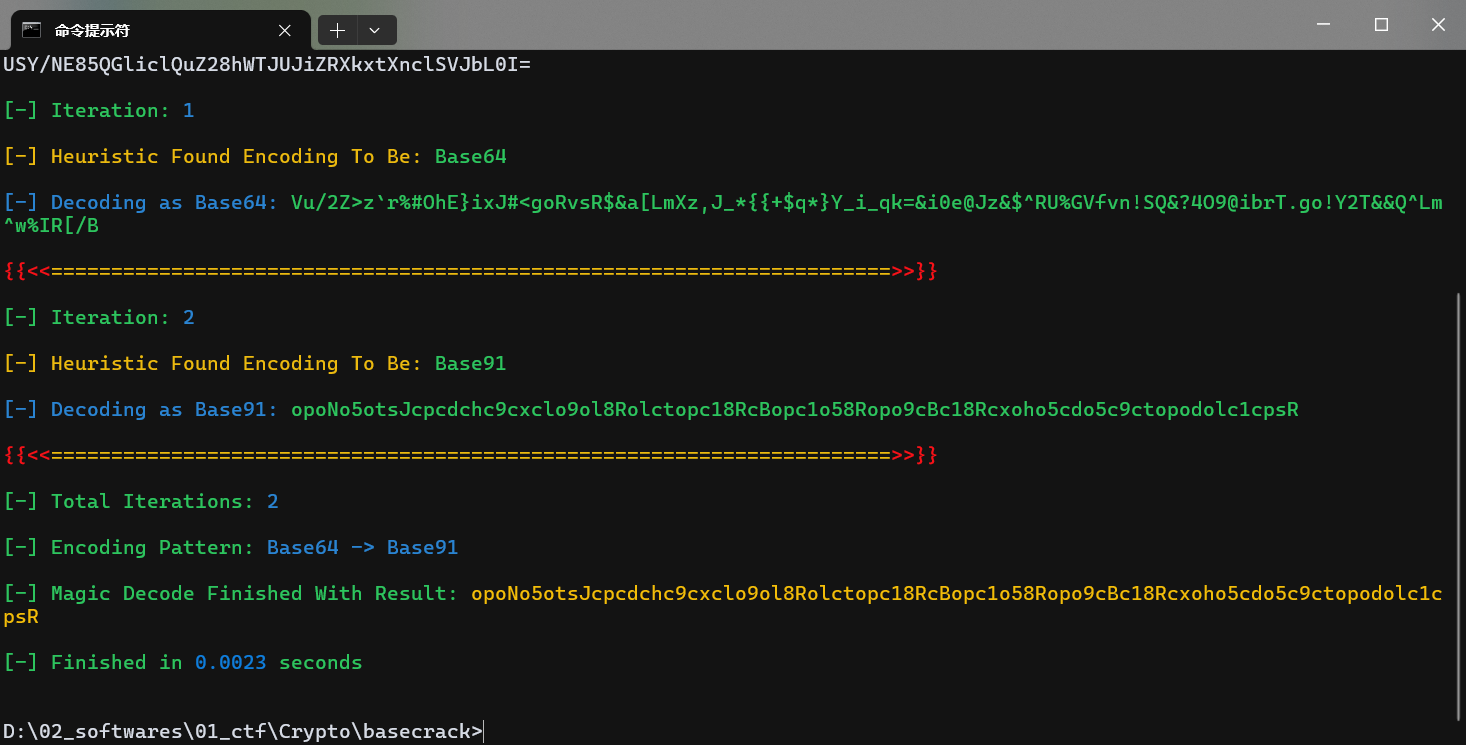Click the 'Encoding Pattern: Base64 -> Base91' line
Screen dimensions: 1466x745
tap(231, 548)
